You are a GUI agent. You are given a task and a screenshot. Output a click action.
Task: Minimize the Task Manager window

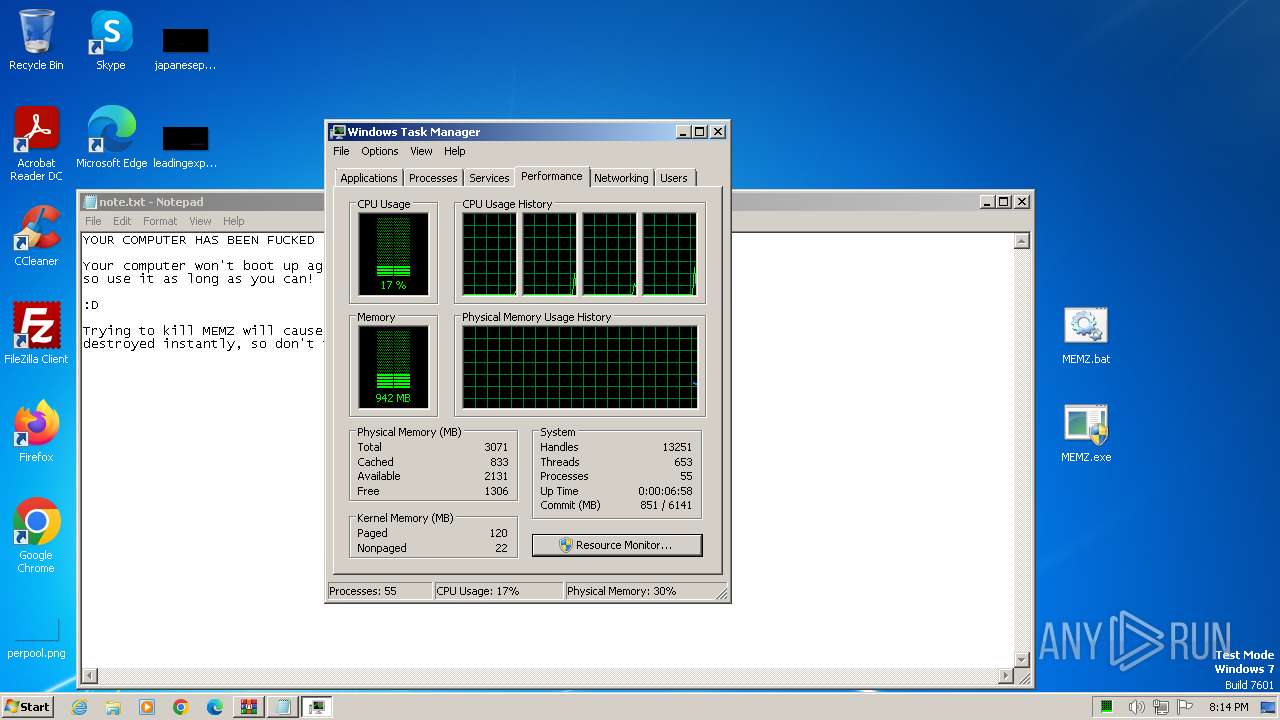(683, 132)
